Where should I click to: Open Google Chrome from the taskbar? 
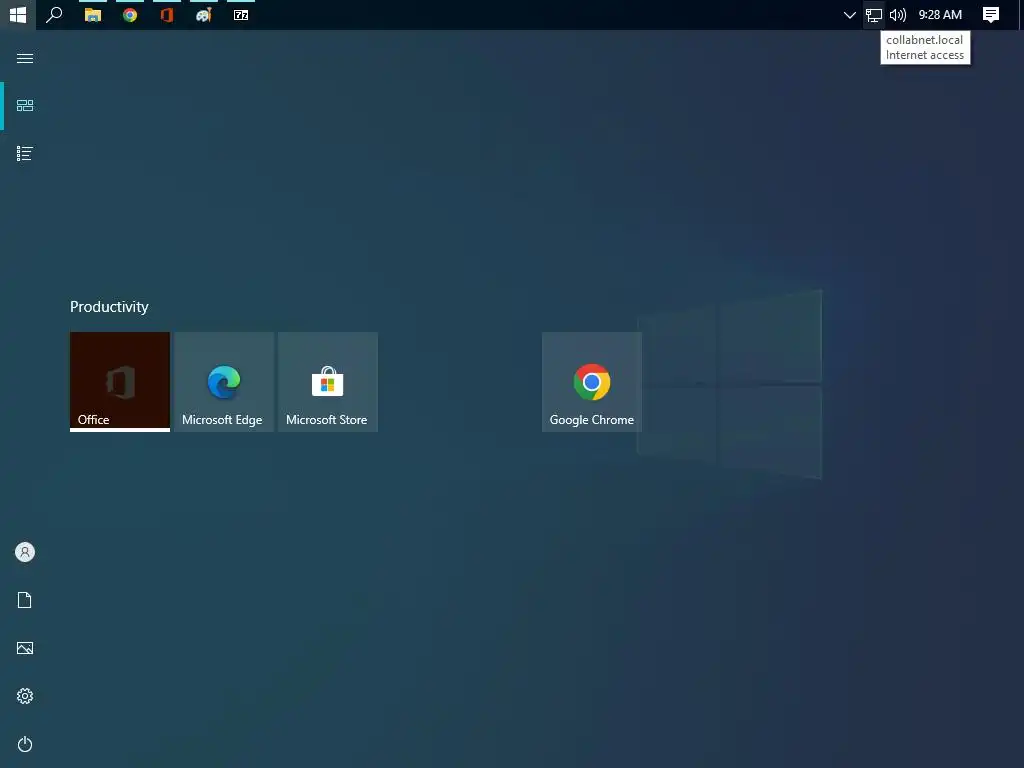pos(130,14)
